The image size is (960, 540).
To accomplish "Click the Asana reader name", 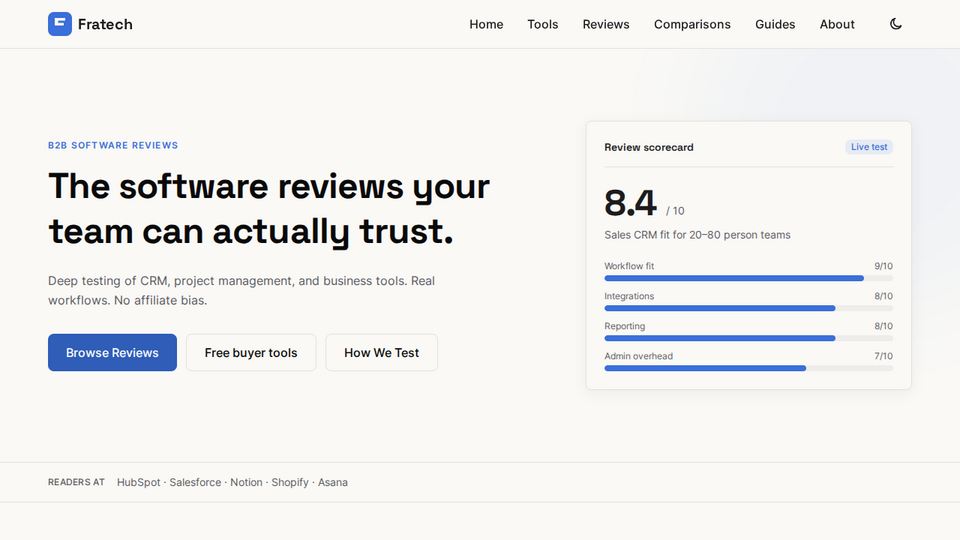I will (x=332, y=482).
